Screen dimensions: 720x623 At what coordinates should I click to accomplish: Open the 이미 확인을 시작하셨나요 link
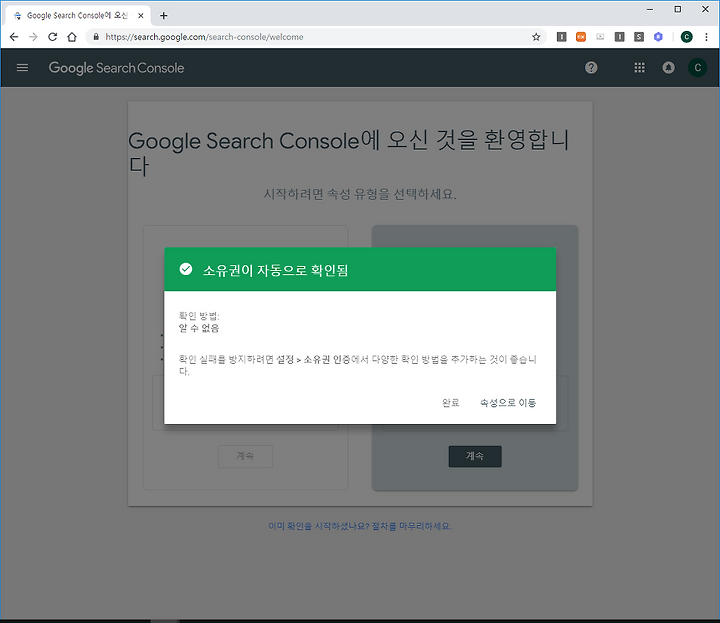coord(360,526)
